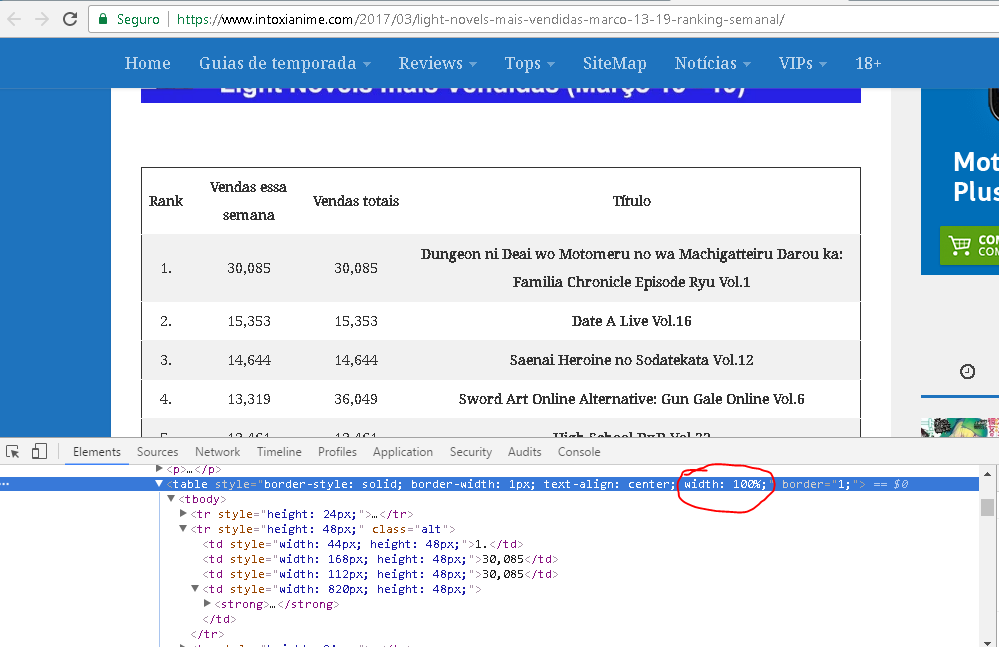This screenshot has width=999, height=647.
Task: Click the browser back arrow
Action: [14, 19]
